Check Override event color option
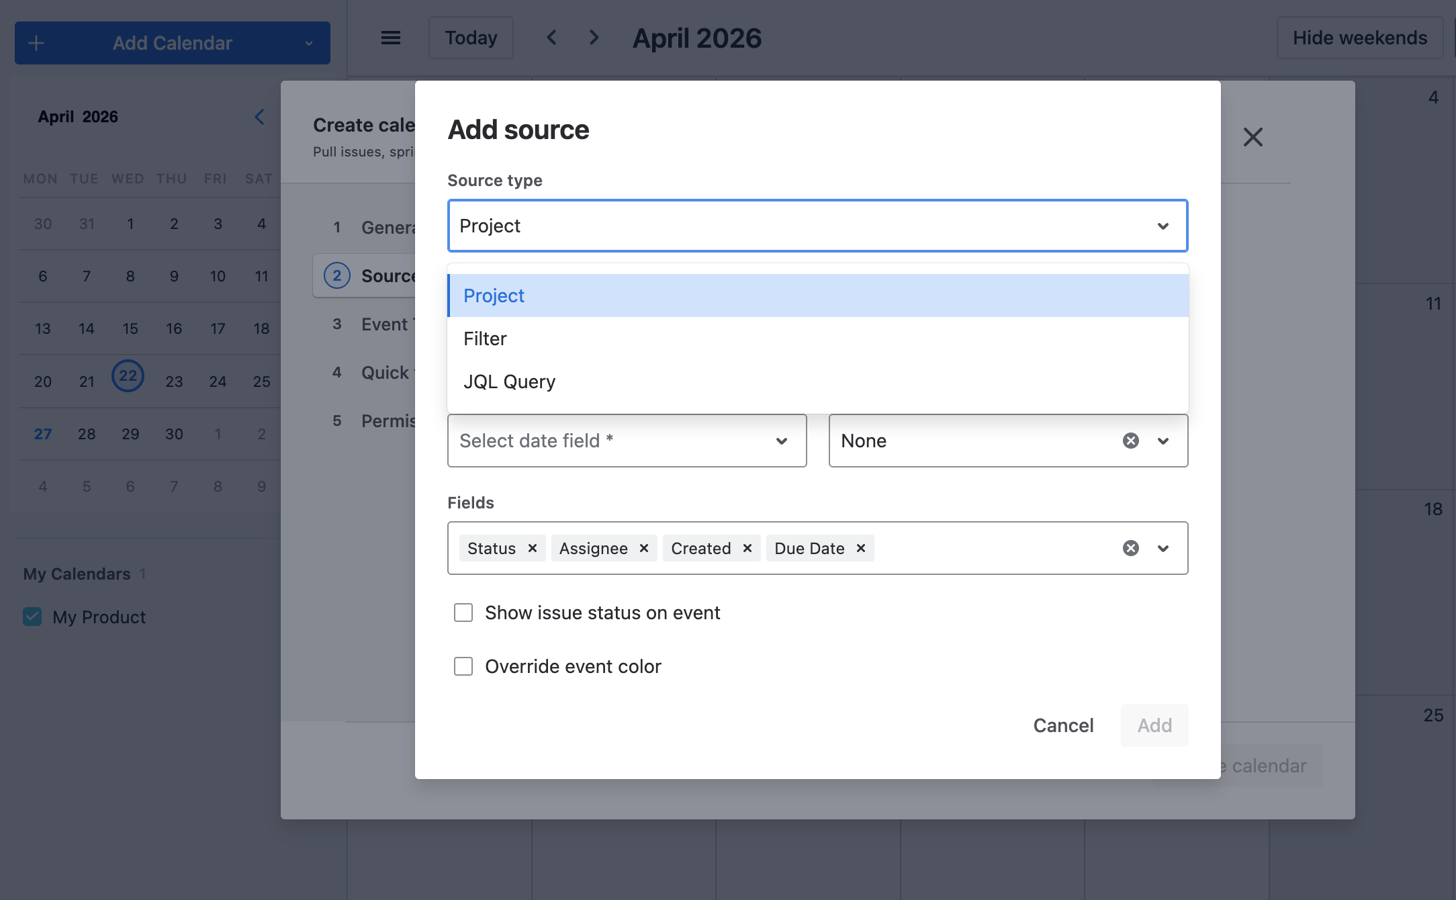The width and height of the screenshot is (1456, 900). (x=463, y=667)
